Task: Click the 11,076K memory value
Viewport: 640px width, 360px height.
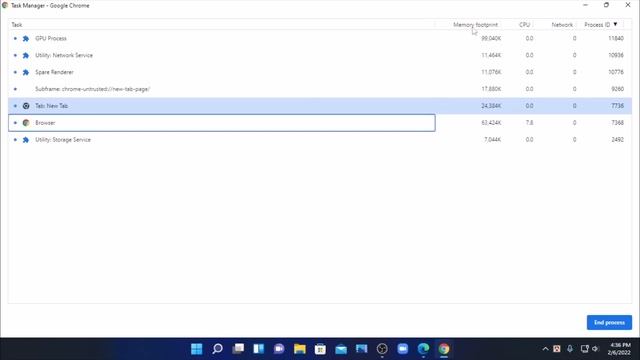Action: point(491,72)
